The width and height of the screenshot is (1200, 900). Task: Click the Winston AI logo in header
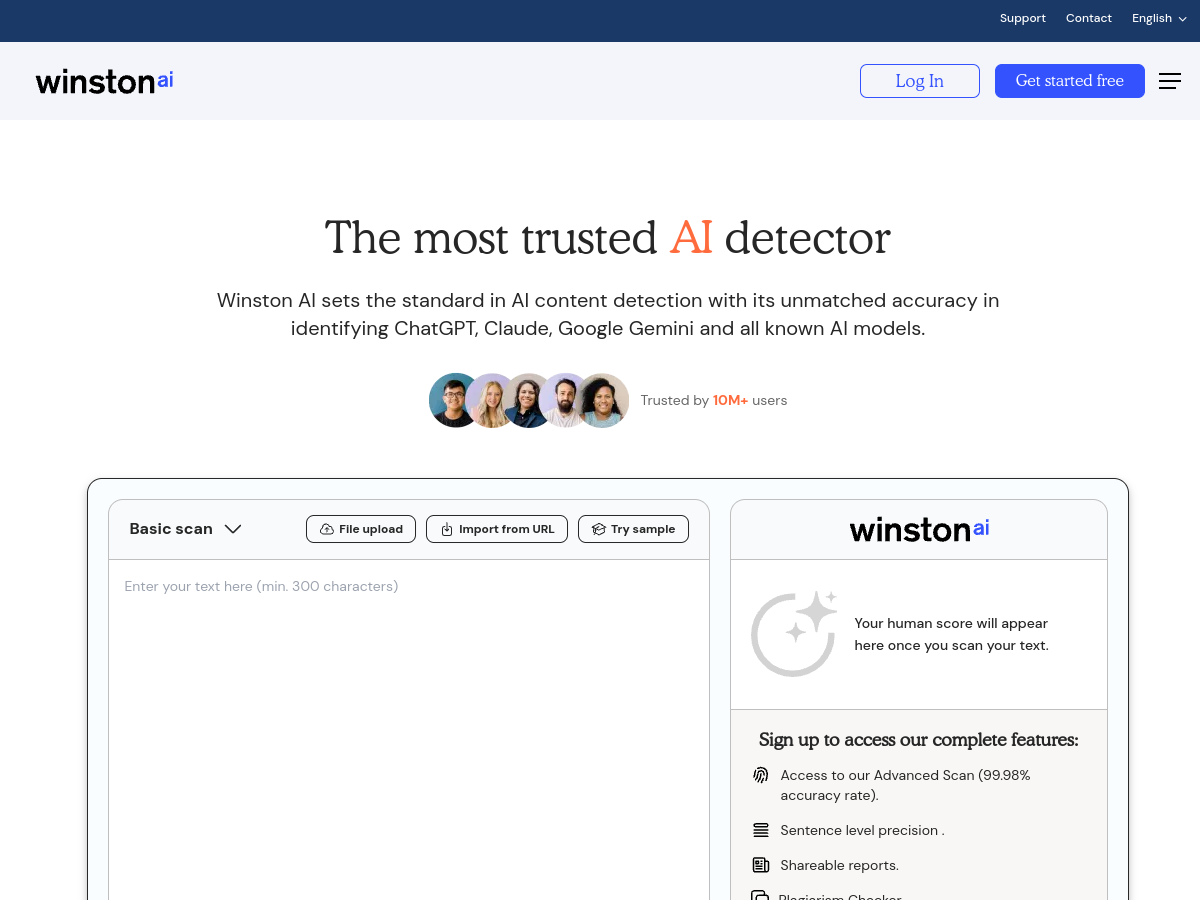coord(104,81)
